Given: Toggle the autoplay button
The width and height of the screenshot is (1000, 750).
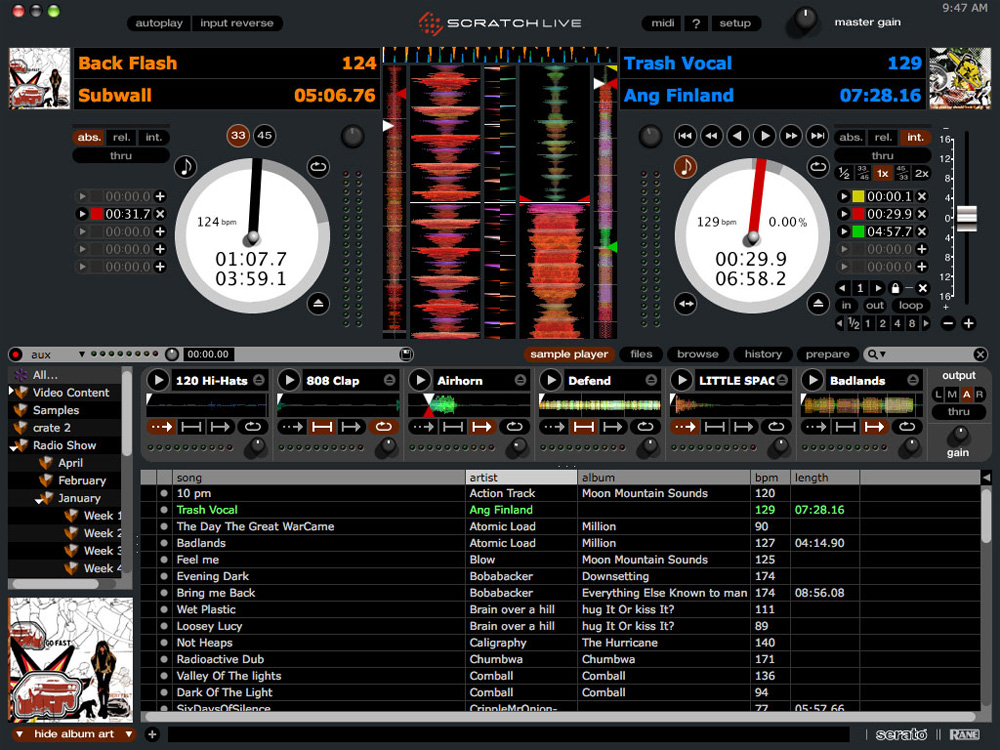Looking at the screenshot, I should click(x=159, y=23).
